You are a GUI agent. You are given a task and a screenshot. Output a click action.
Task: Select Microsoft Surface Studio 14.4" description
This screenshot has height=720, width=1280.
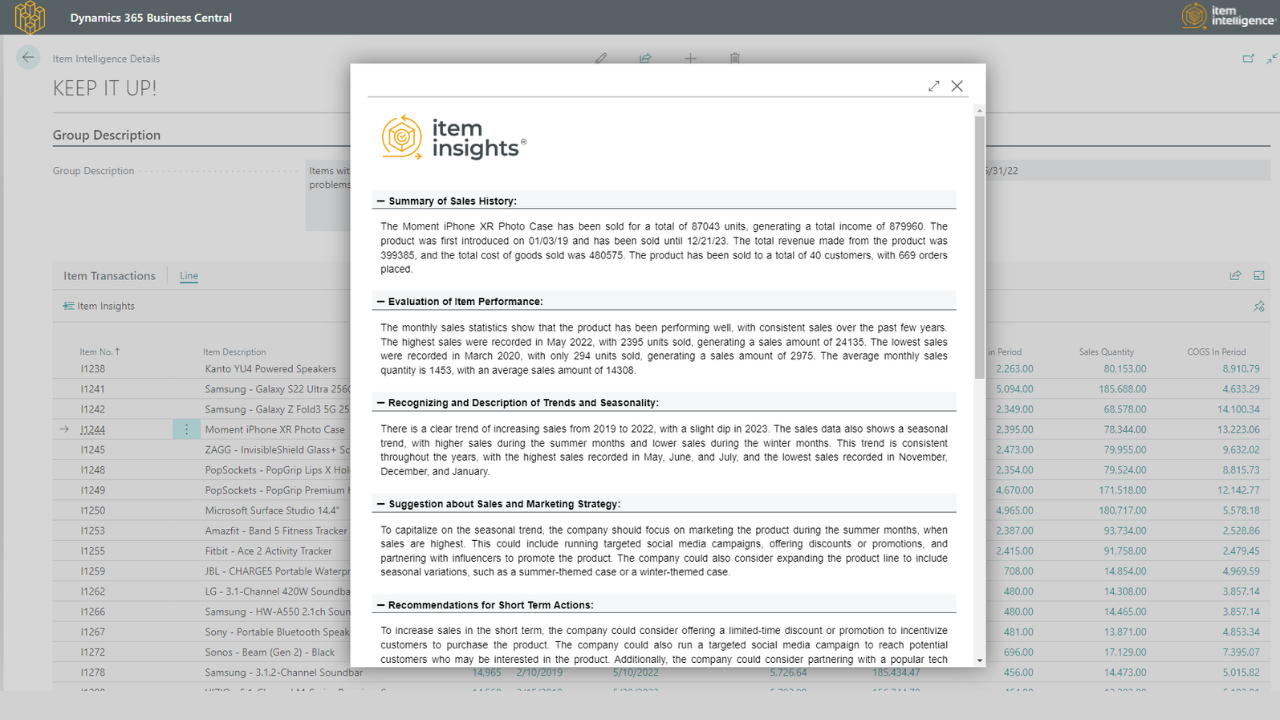[x=274, y=511]
